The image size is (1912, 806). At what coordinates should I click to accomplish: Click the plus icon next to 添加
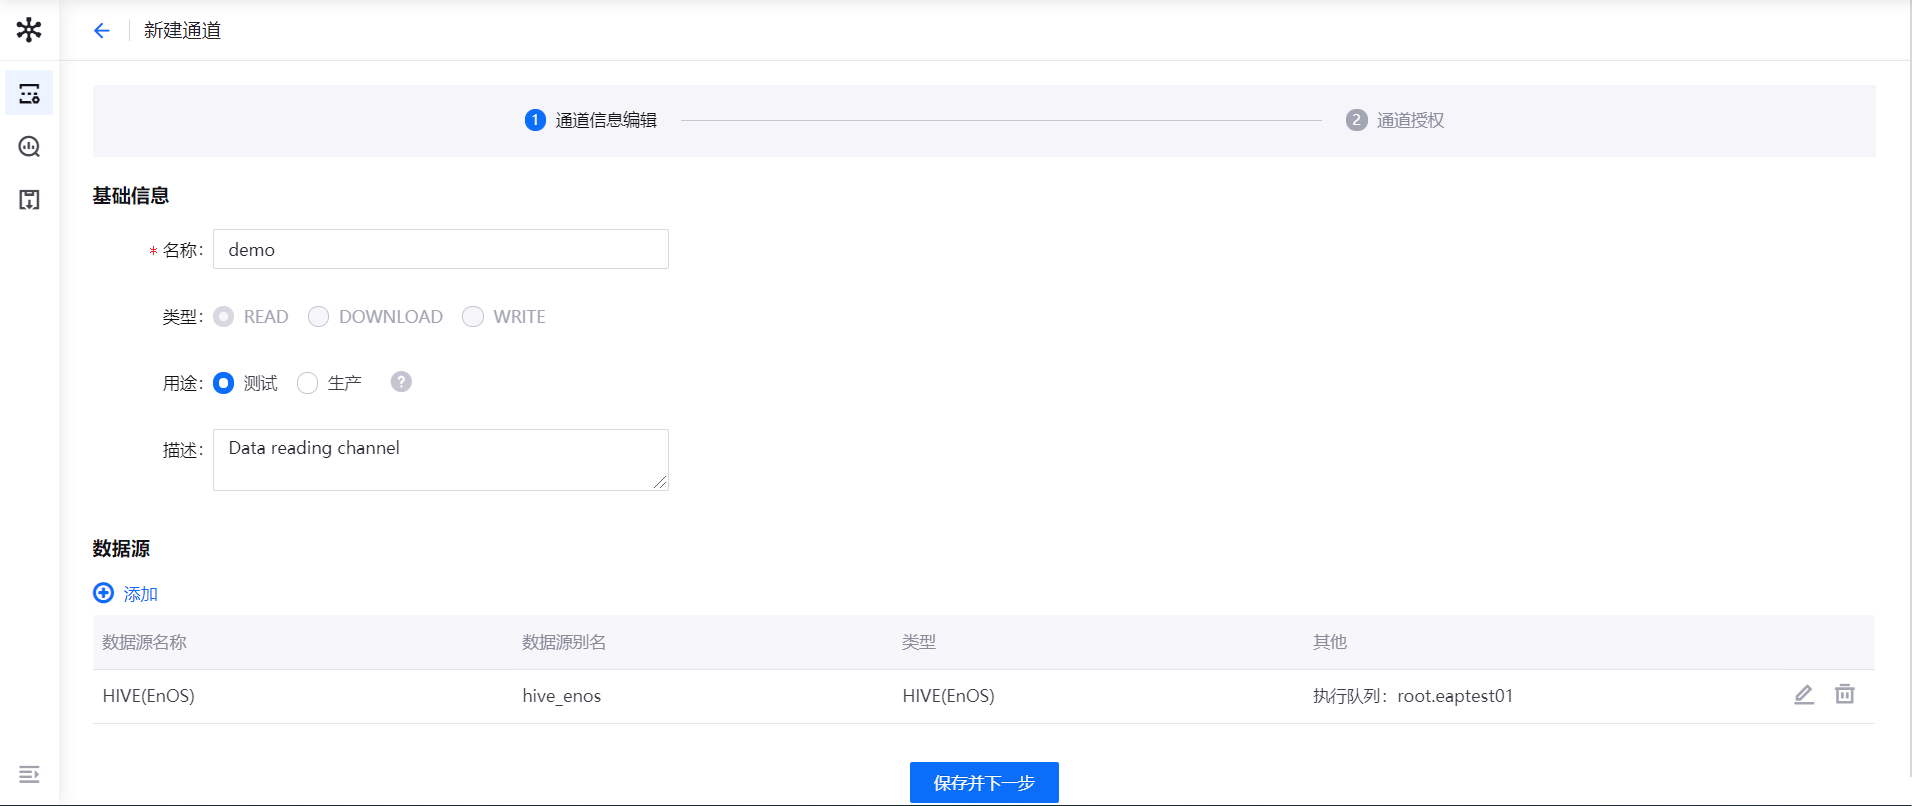(103, 593)
